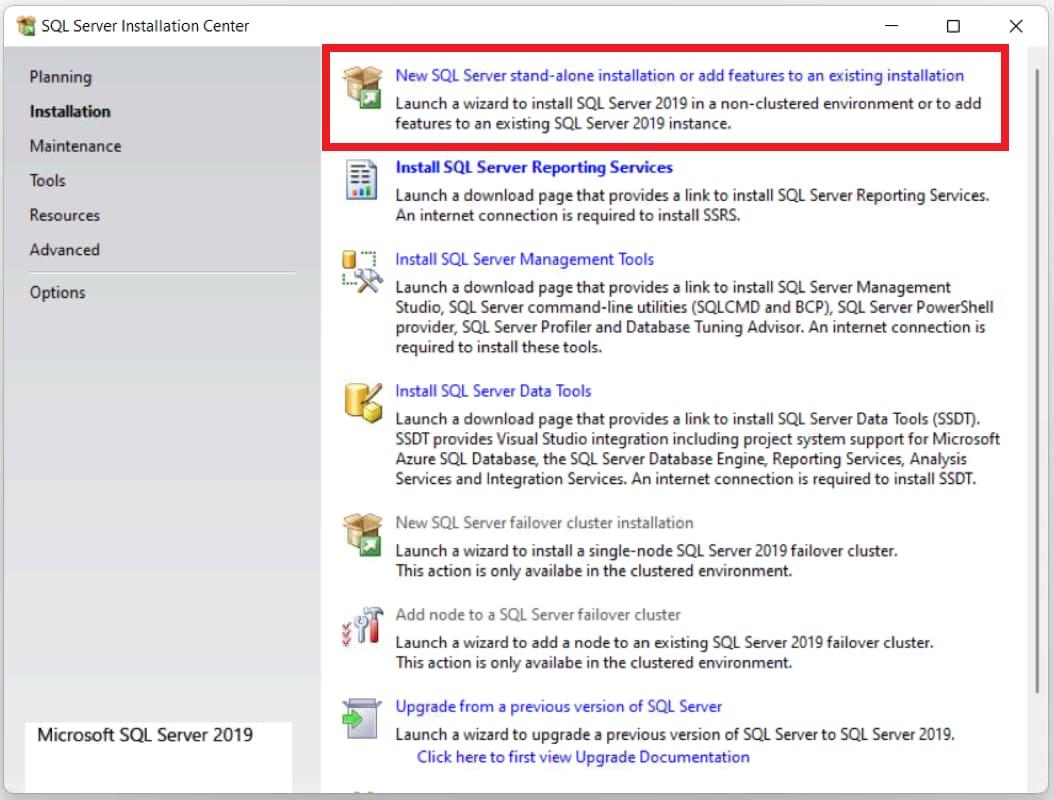Click the Upgrade green arrow icon
The image size is (1054, 800).
tap(361, 718)
